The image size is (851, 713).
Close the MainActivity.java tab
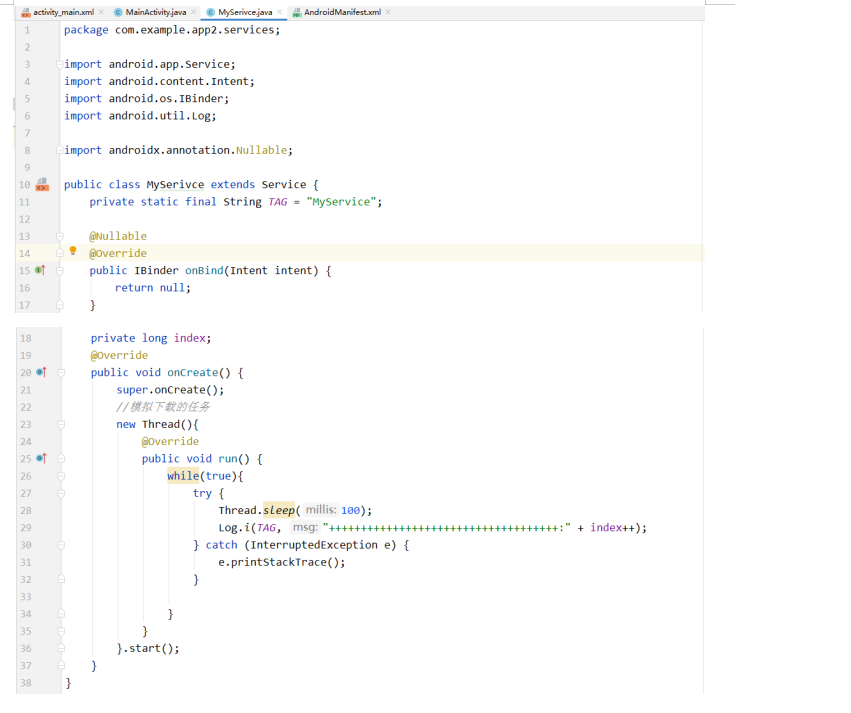193,12
